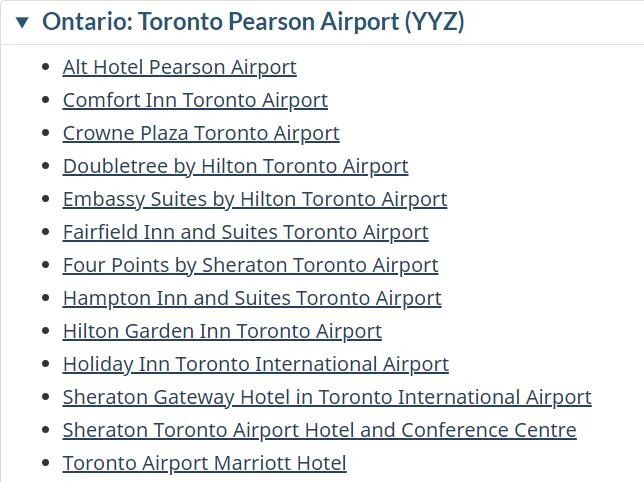
Task: Choose the Sheraton Gateway hotel entry
Action: (327, 397)
